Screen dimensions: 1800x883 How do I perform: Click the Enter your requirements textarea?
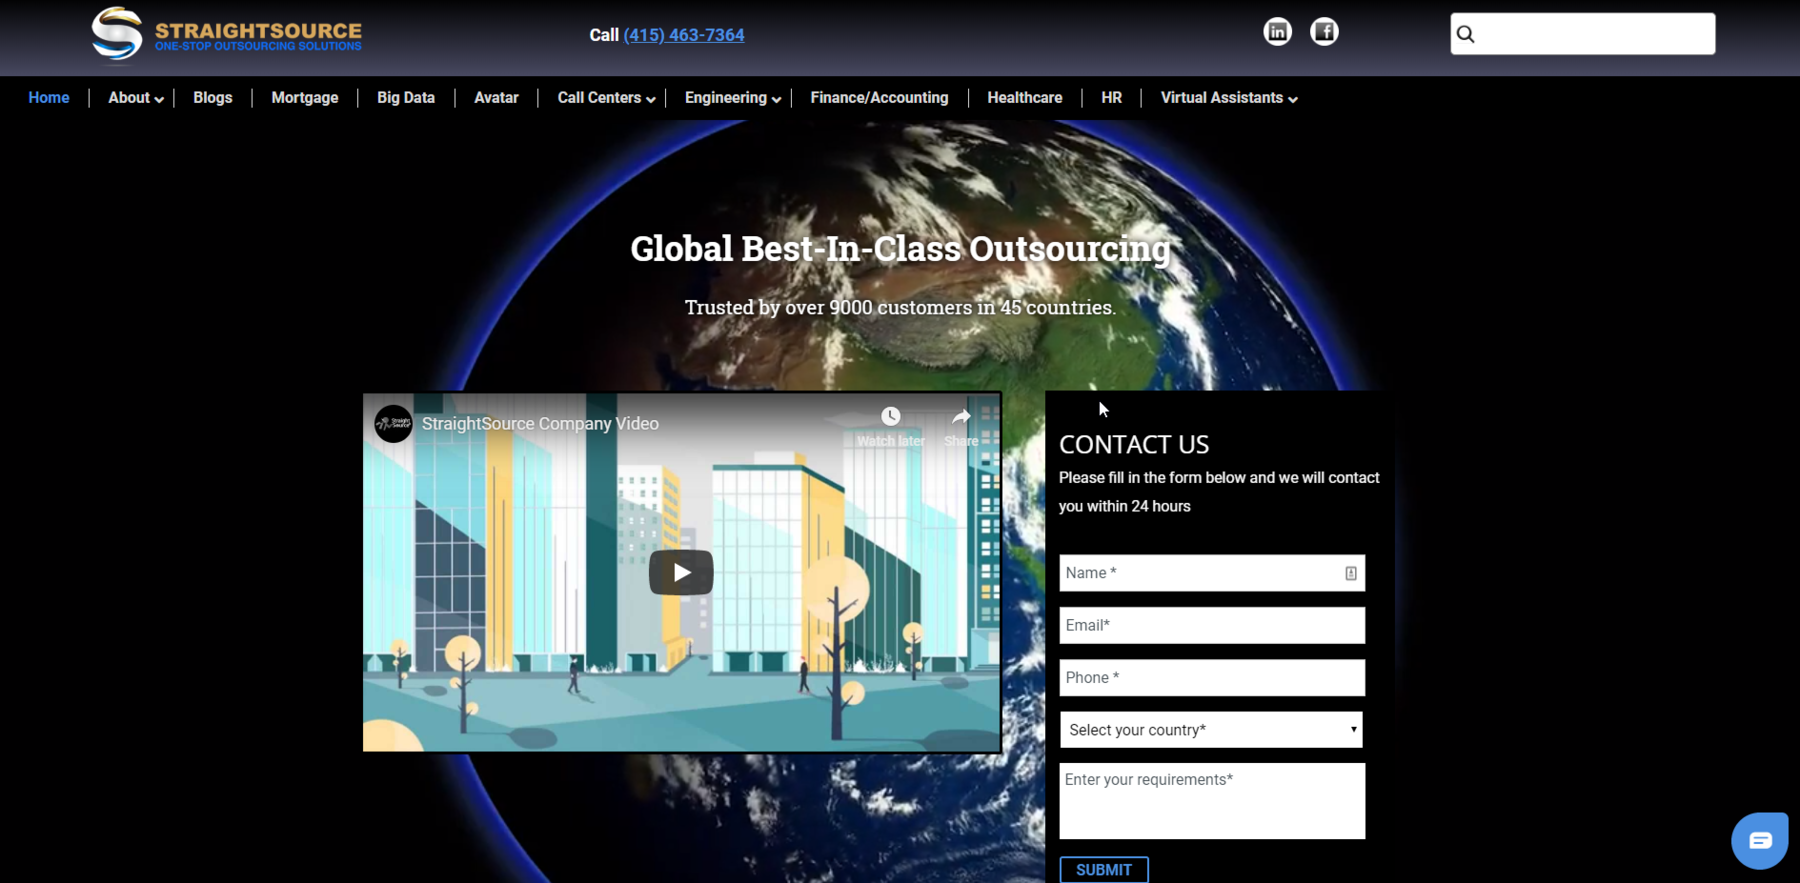[1212, 801]
